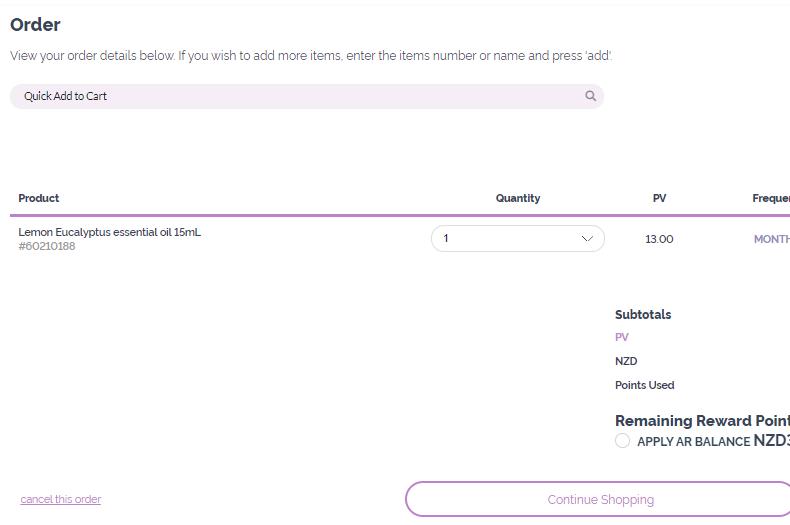Click the Product column header
The image size is (790, 525).
pyautogui.click(x=39, y=198)
